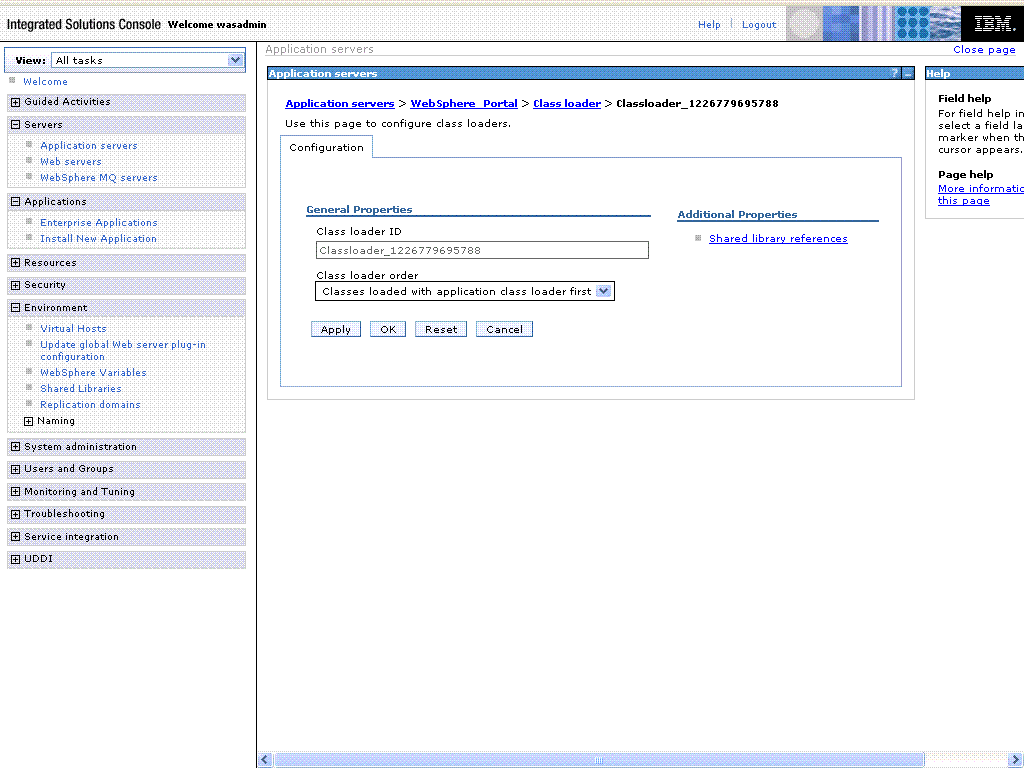Click the horizontal scrollbar thumb
The height and width of the screenshot is (768, 1024).
point(599,759)
